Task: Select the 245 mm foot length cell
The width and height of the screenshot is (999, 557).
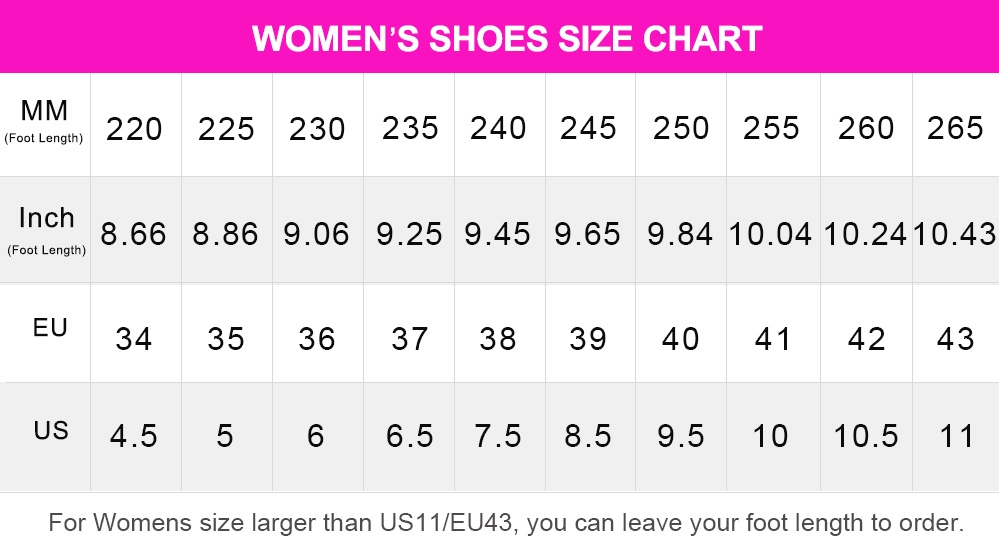Action: click(588, 128)
